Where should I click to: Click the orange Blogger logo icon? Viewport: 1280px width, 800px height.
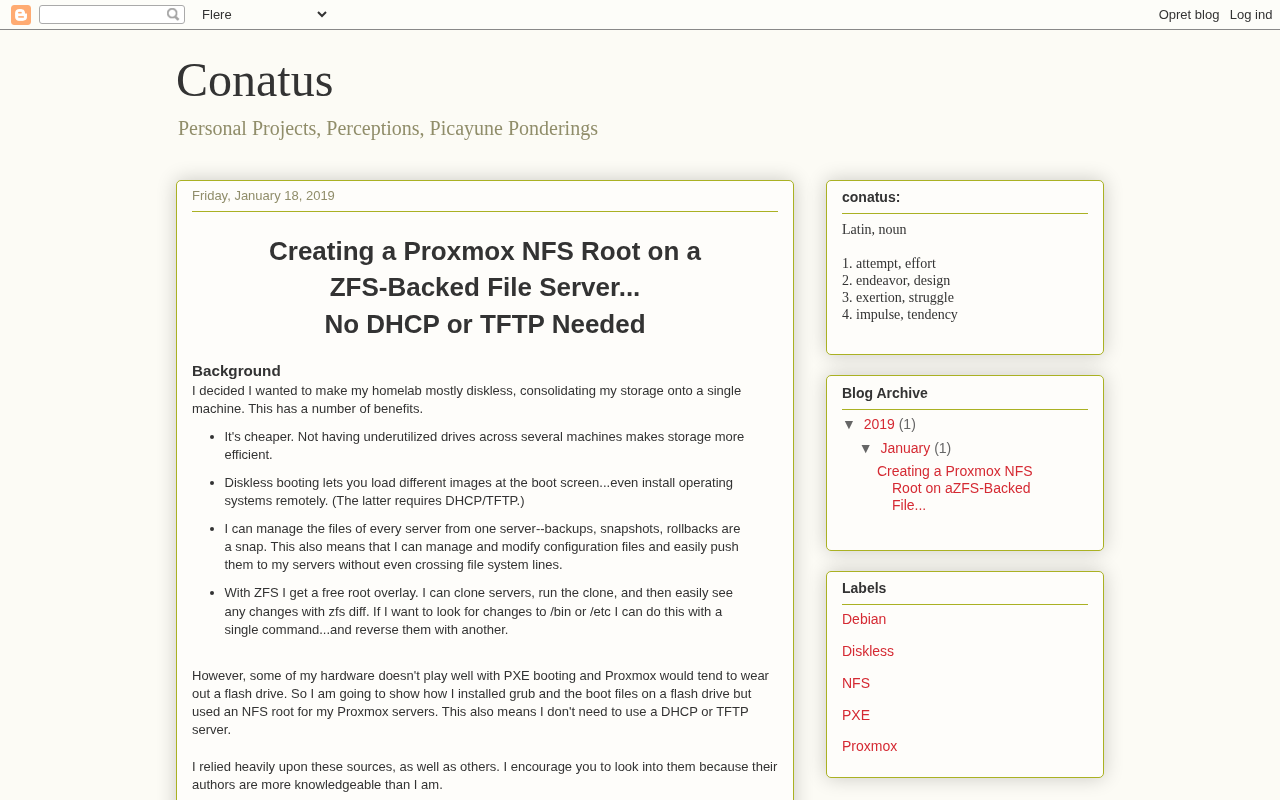coord(21,15)
